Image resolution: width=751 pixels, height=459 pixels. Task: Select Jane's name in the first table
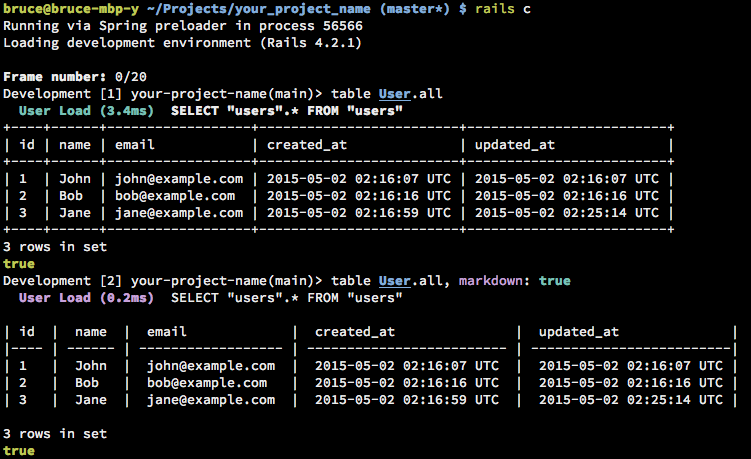(x=75, y=213)
